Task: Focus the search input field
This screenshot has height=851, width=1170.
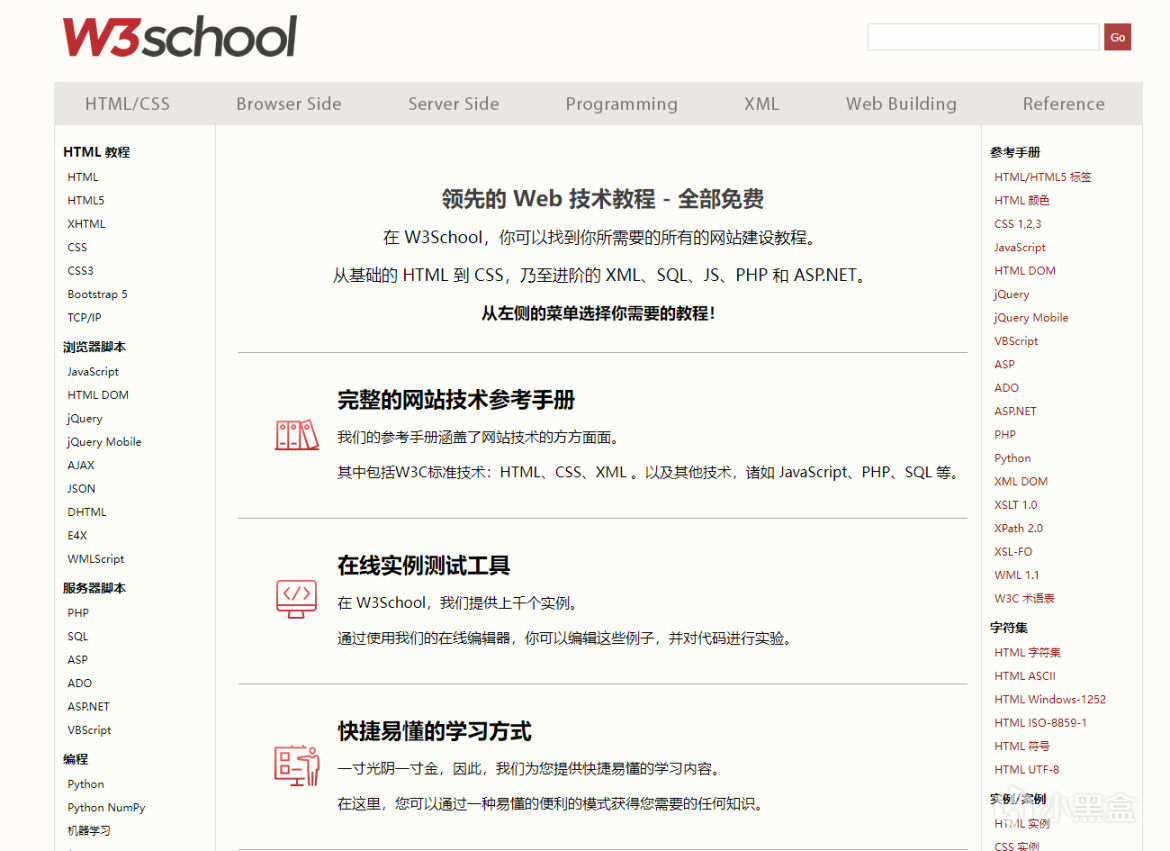Action: (x=983, y=37)
